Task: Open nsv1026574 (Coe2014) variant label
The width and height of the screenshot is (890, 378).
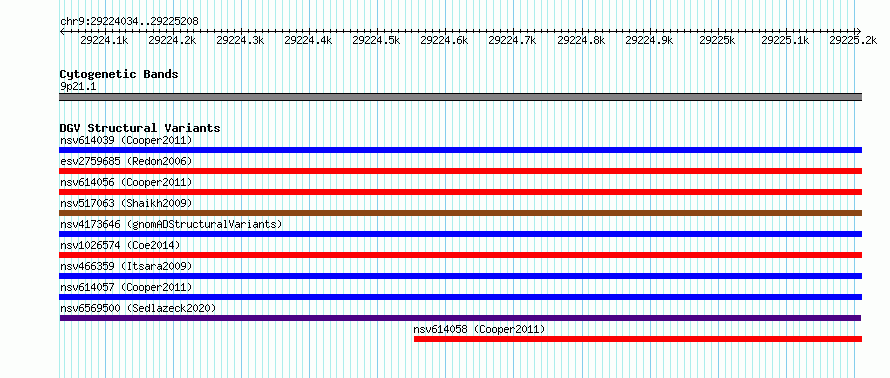Action: pos(120,245)
